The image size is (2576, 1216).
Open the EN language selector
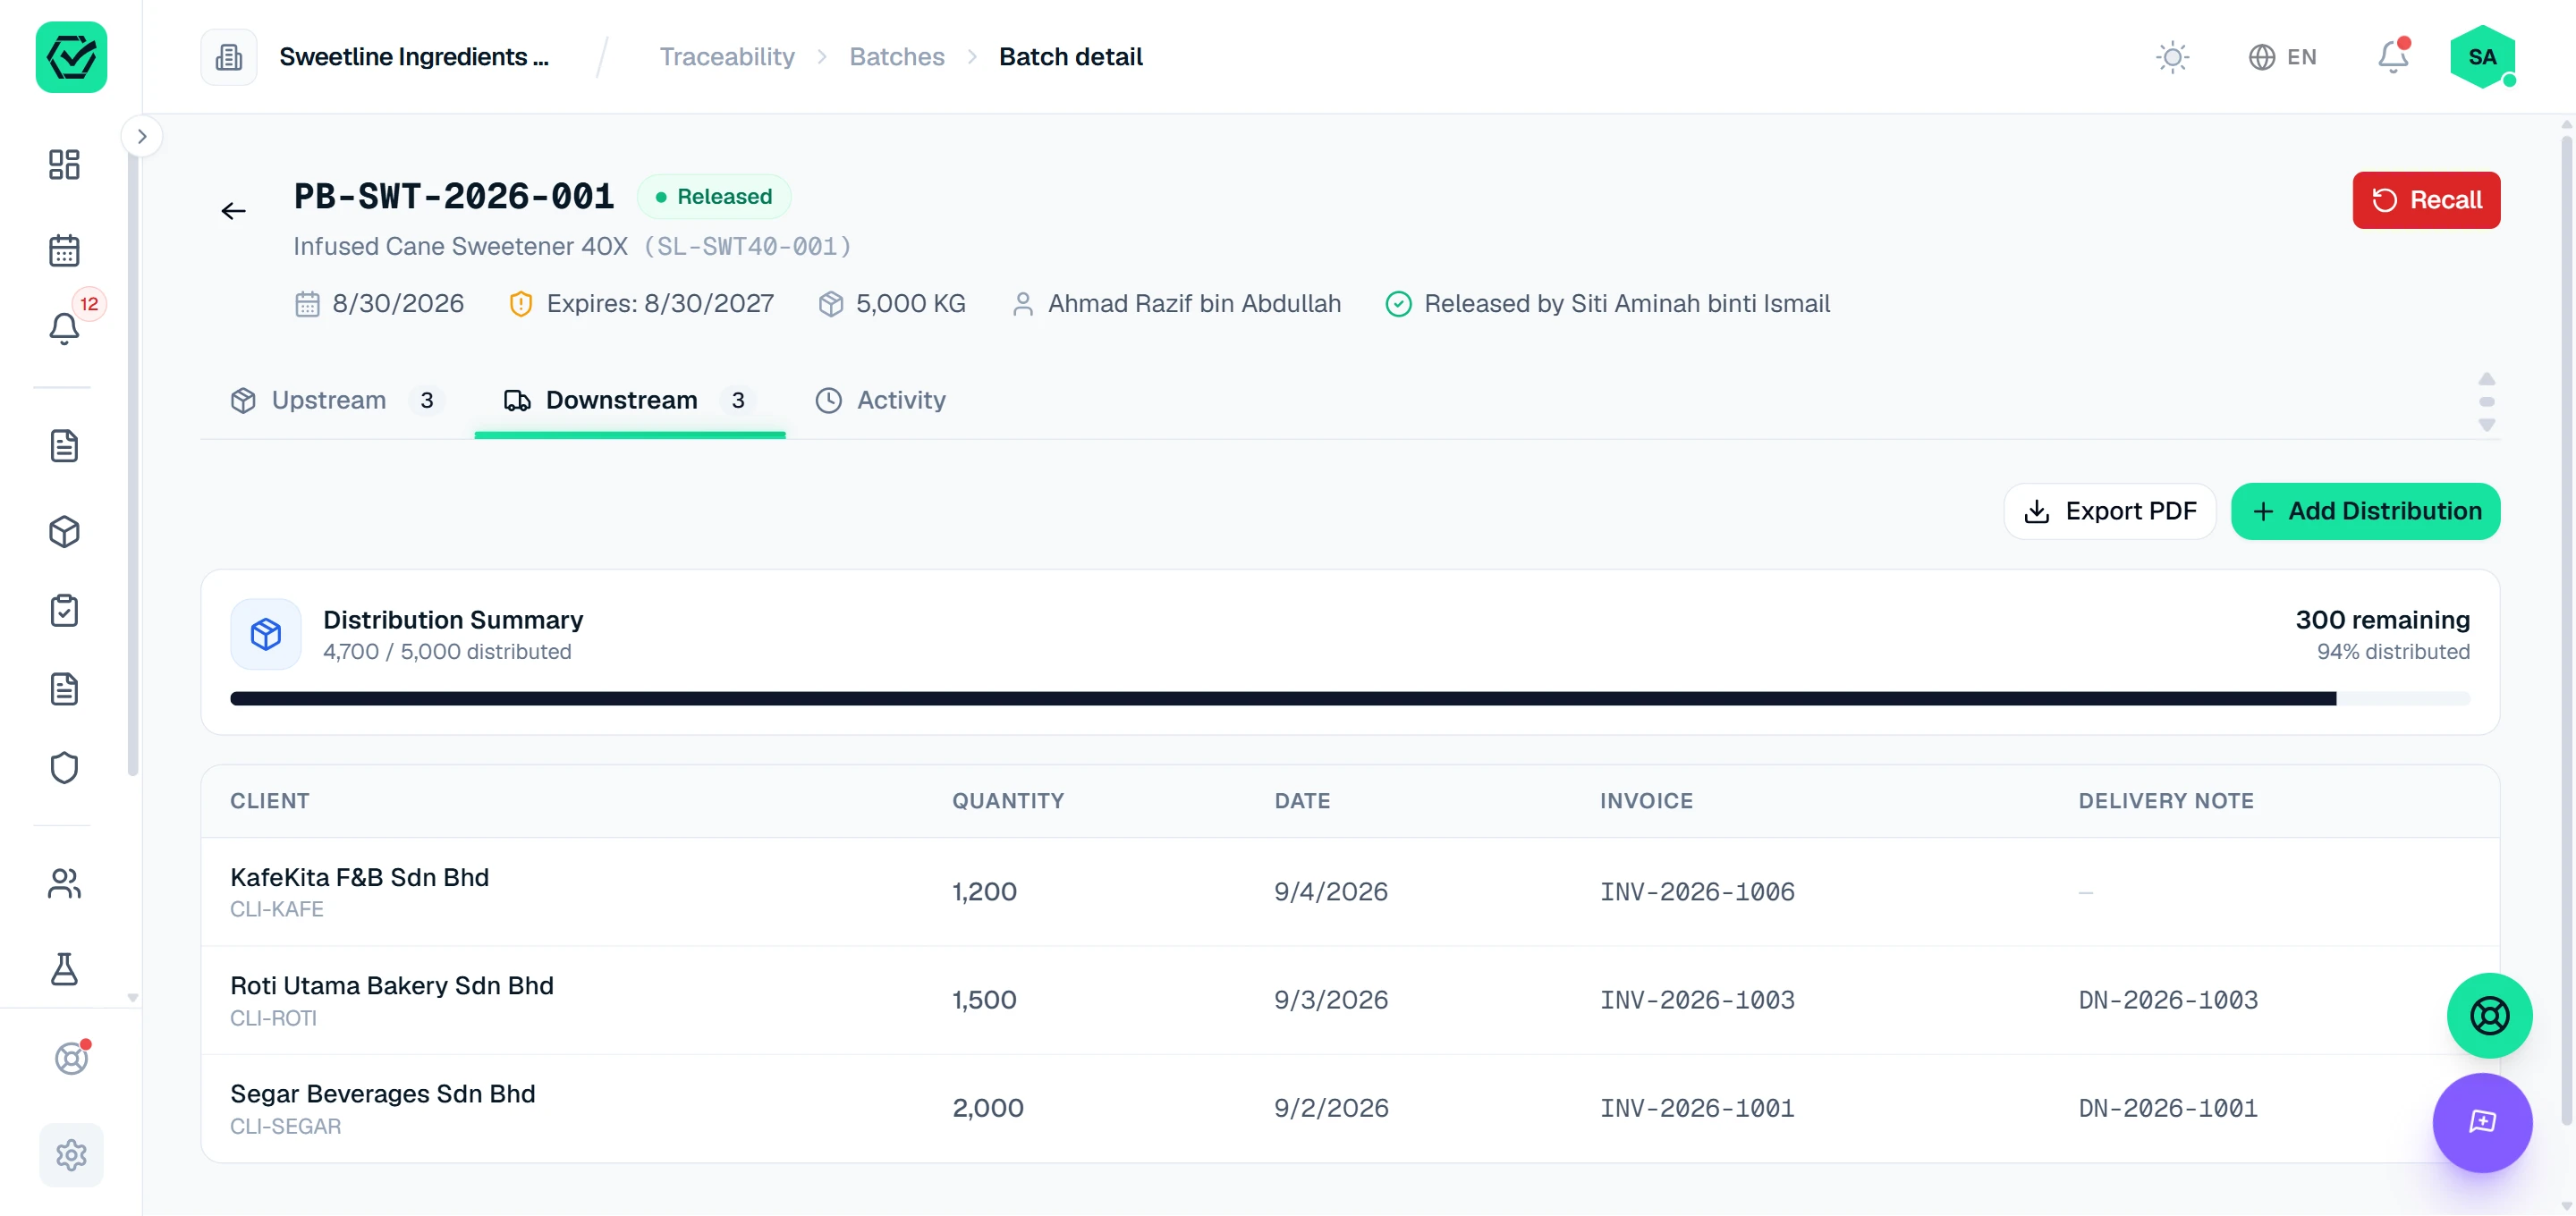2282,57
